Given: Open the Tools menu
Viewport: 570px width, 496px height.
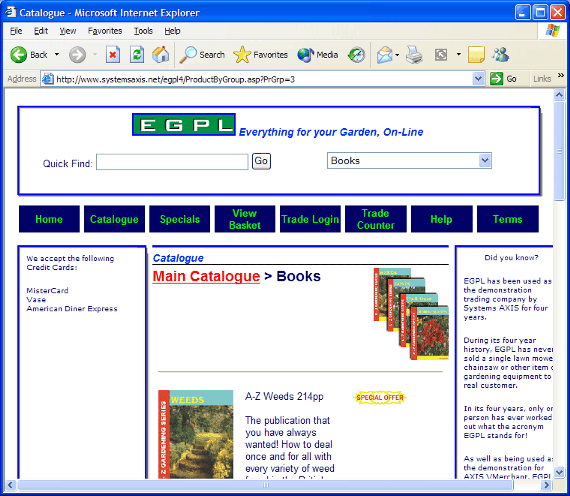Looking at the screenshot, I should [143, 31].
